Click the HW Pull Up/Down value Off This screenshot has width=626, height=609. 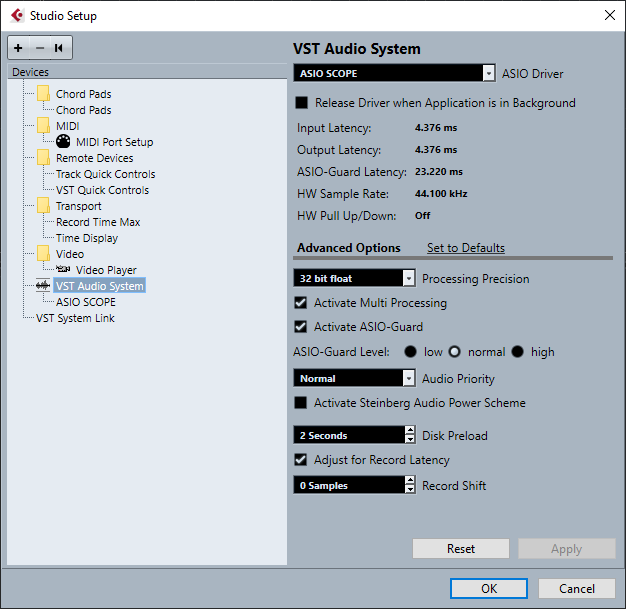click(x=422, y=216)
